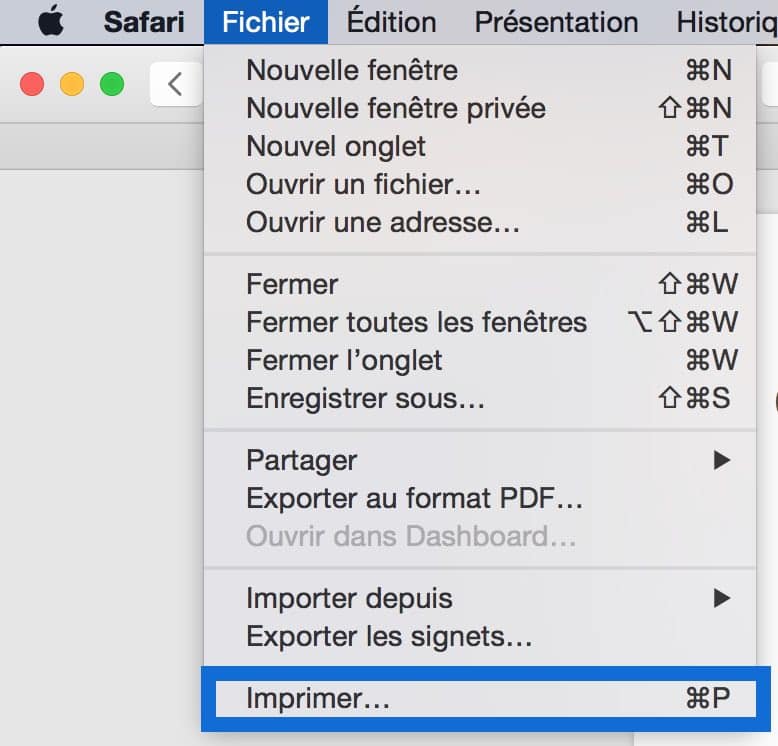Expand the Partager submenu
This screenshot has width=778, height=746.
pyautogui.click(x=480, y=460)
